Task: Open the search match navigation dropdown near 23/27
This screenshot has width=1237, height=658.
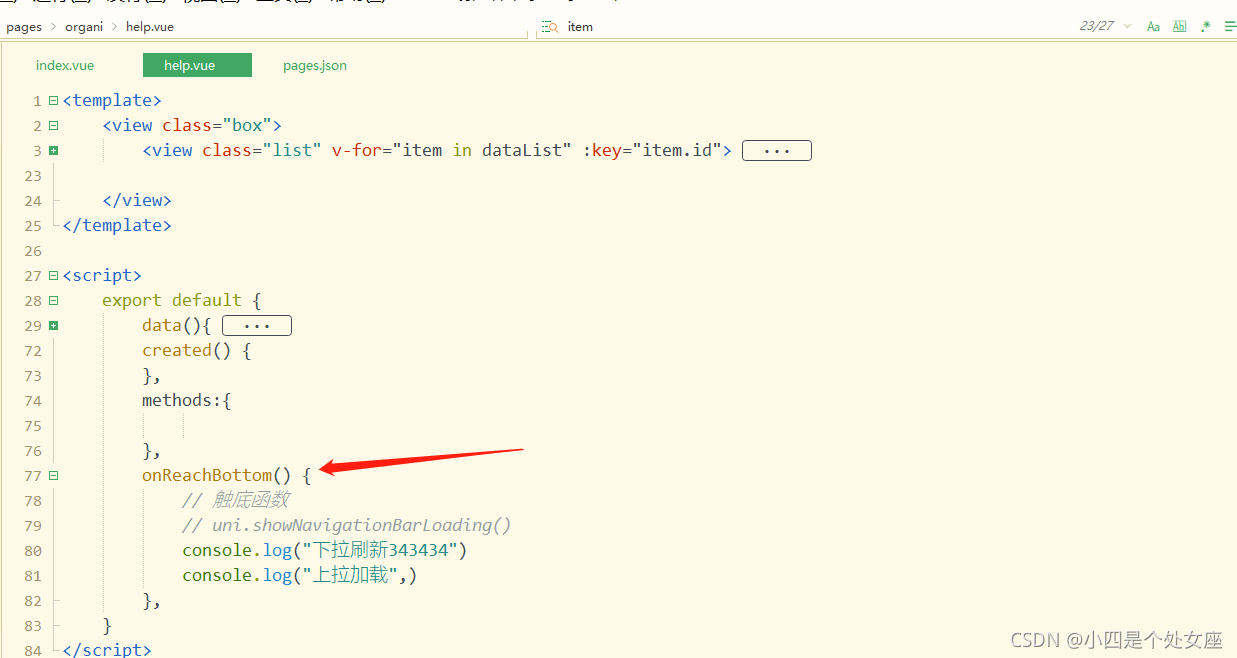Action: [1127, 25]
